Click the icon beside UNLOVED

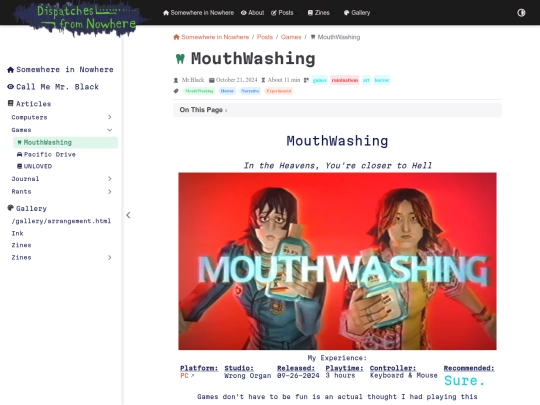click(x=20, y=166)
